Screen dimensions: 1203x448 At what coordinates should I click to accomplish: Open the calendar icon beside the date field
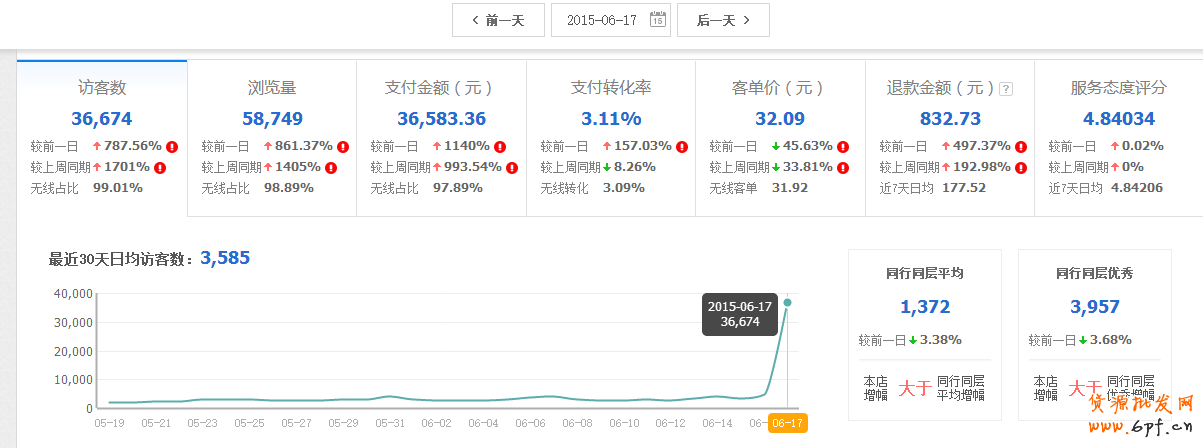point(658,20)
